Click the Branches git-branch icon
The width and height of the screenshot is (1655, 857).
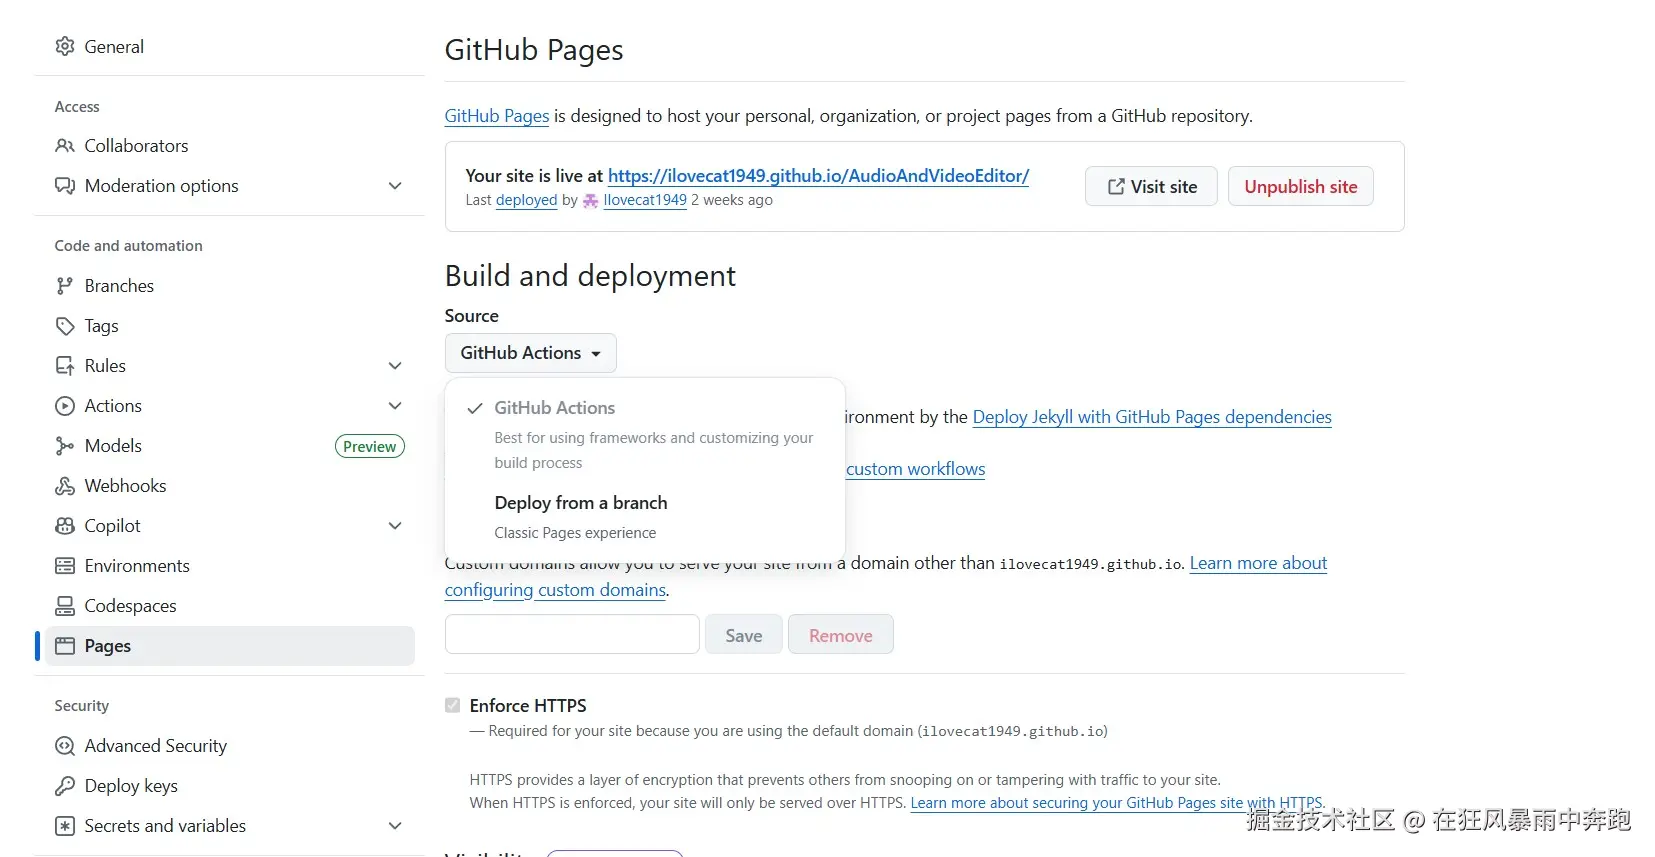(x=65, y=286)
